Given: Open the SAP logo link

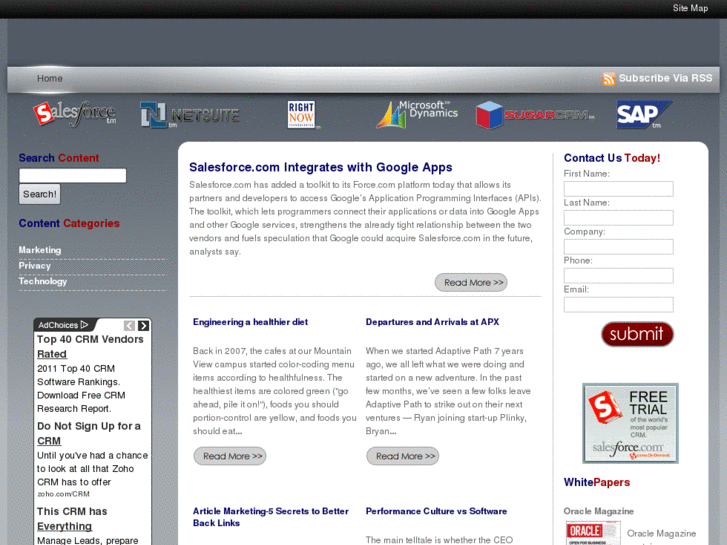Looking at the screenshot, I should coord(644,114).
